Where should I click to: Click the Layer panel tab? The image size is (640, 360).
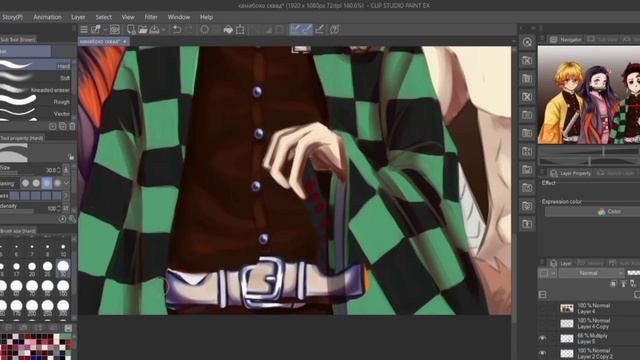pos(561,263)
